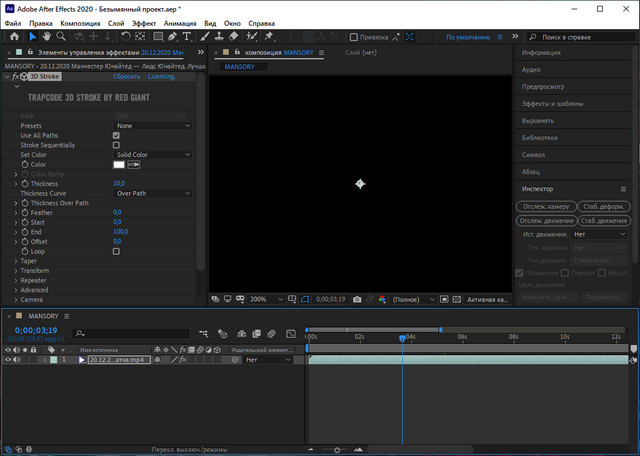Select the Brush tool

[204, 36]
